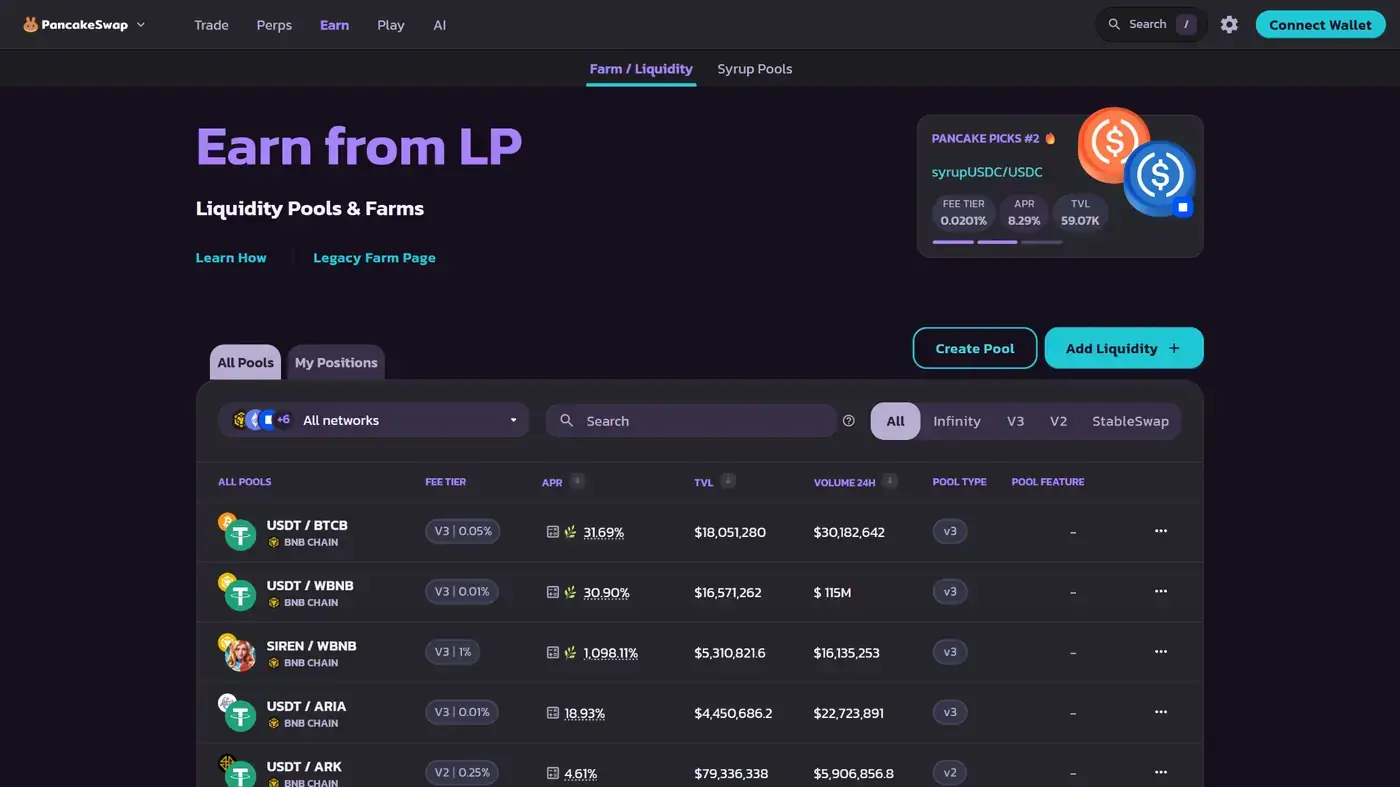Expand the PancakeSwap logo chevron menu
Screen dimensions: 1400x787
tap(141, 25)
